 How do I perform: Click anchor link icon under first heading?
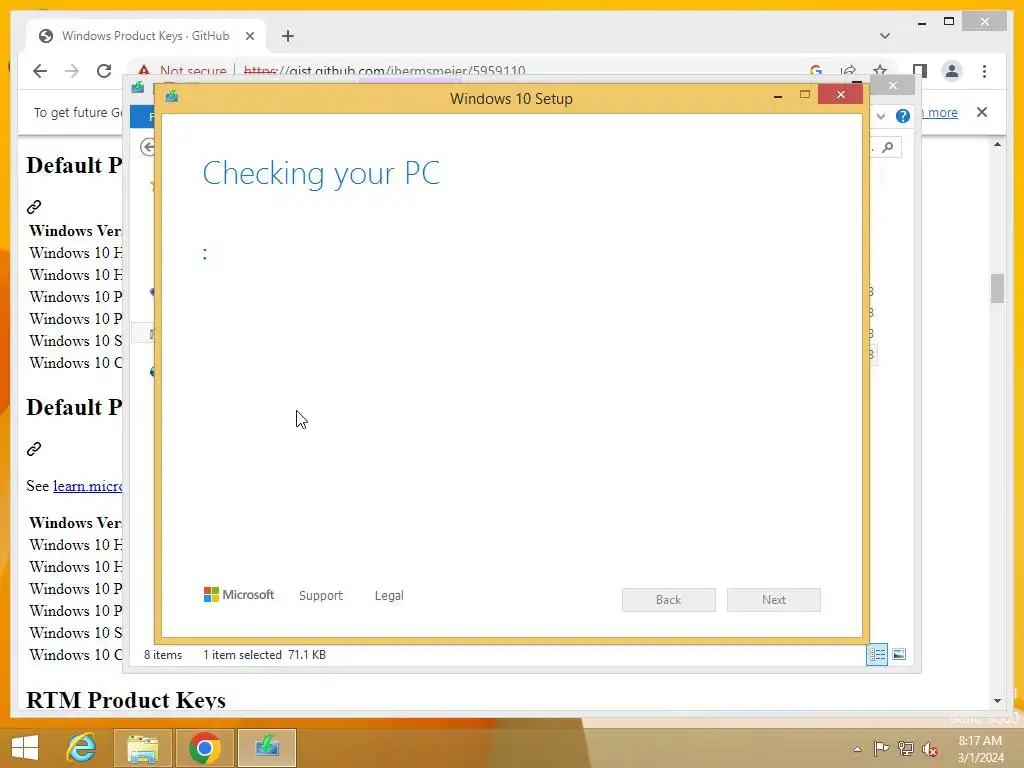click(x=34, y=207)
